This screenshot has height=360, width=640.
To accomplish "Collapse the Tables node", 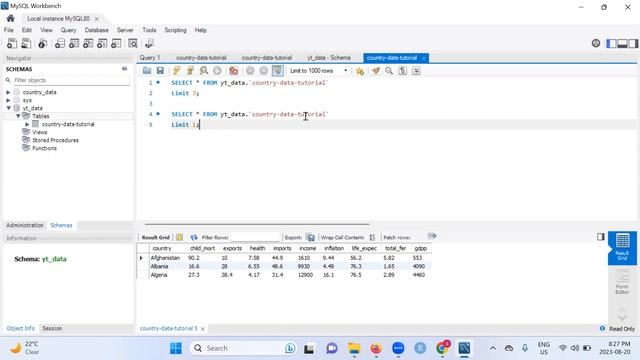I will pyautogui.click(x=18, y=116).
